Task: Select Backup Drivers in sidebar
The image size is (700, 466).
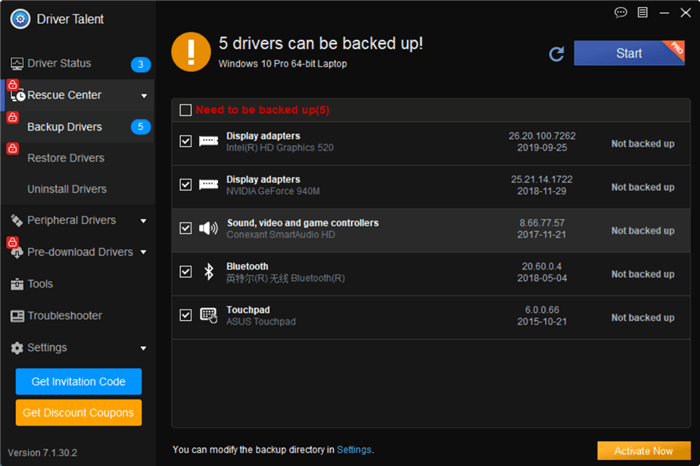Action: 78,127
